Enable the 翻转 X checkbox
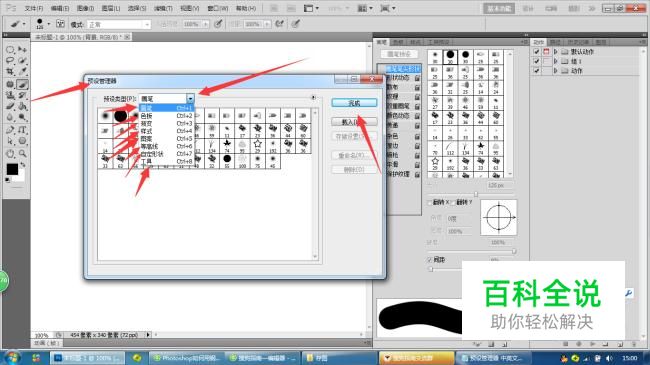Image resolution: width=650 pixels, height=365 pixels. (430, 202)
